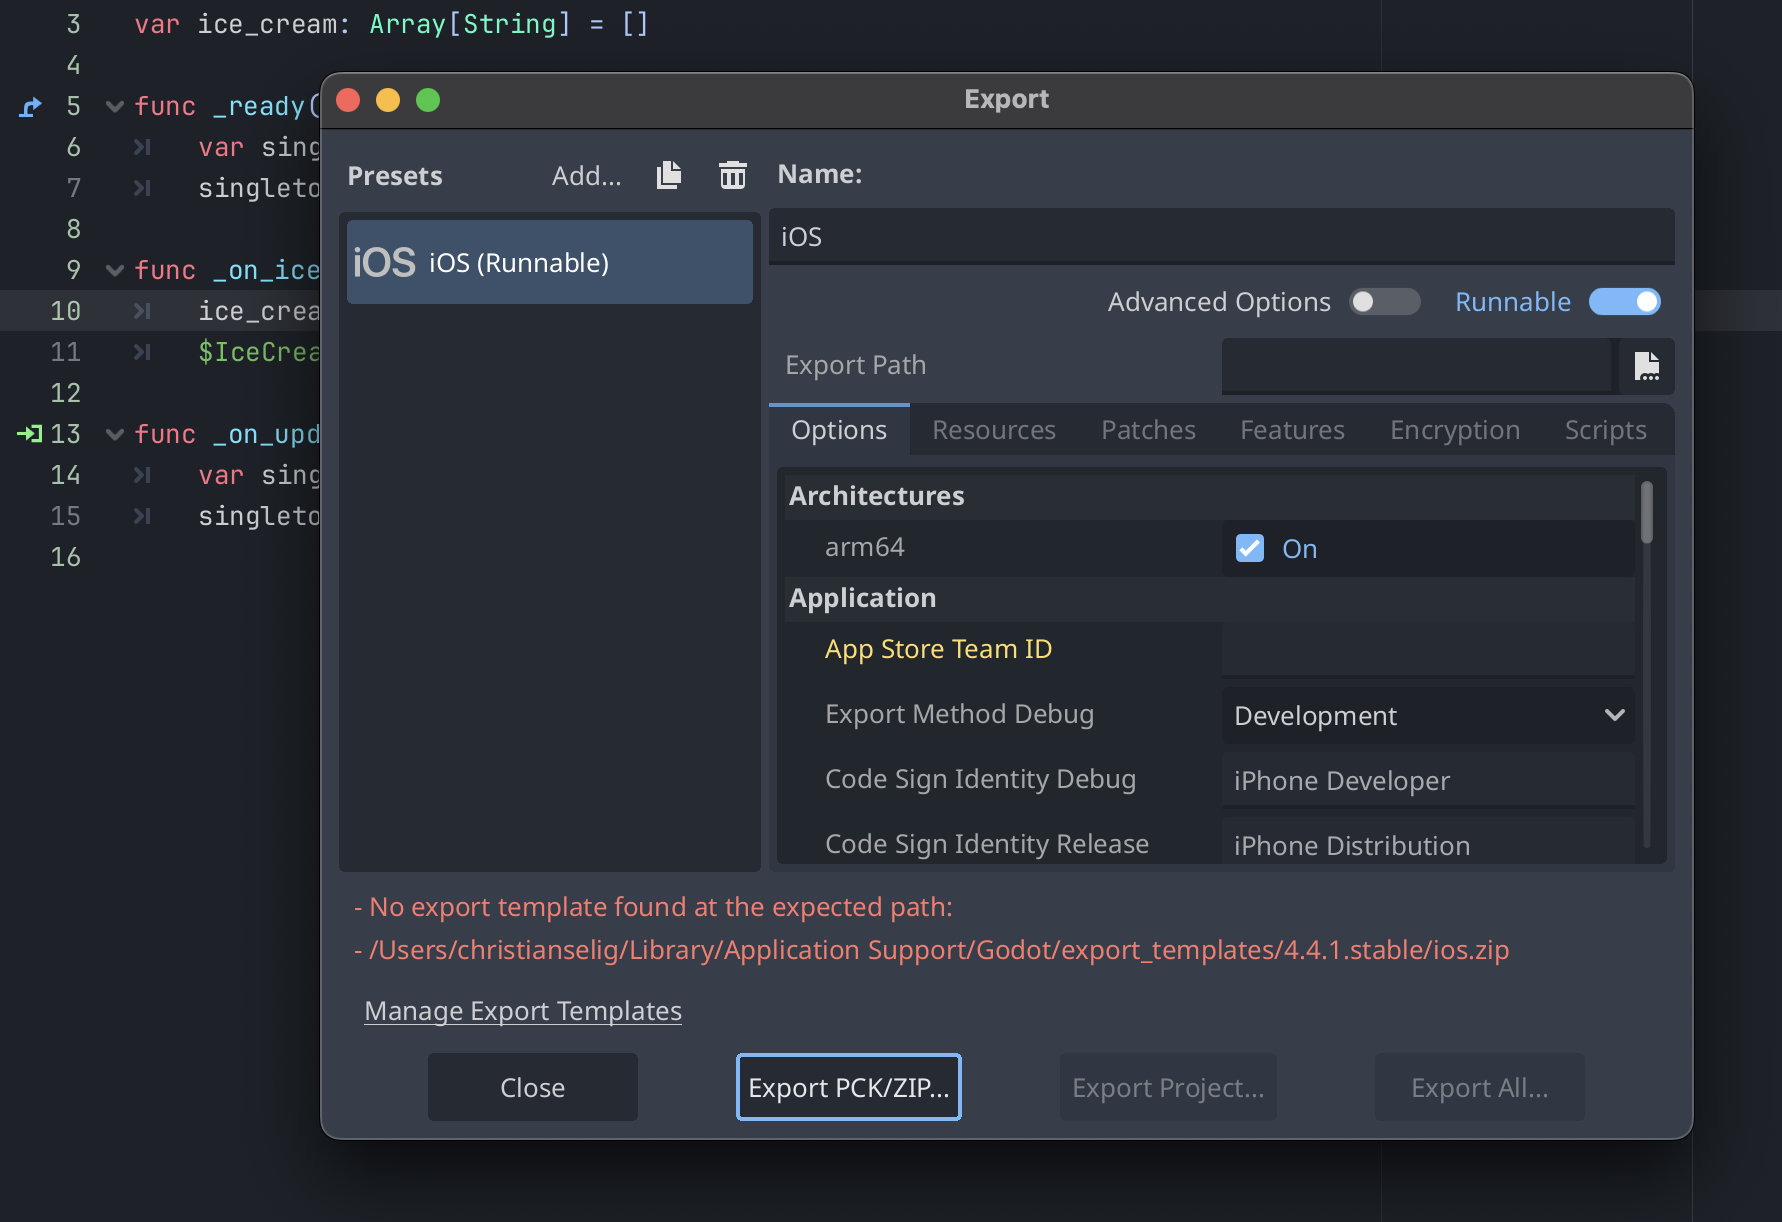Collapse the _ready function at line 5
This screenshot has width=1782, height=1222.
point(115,107)
